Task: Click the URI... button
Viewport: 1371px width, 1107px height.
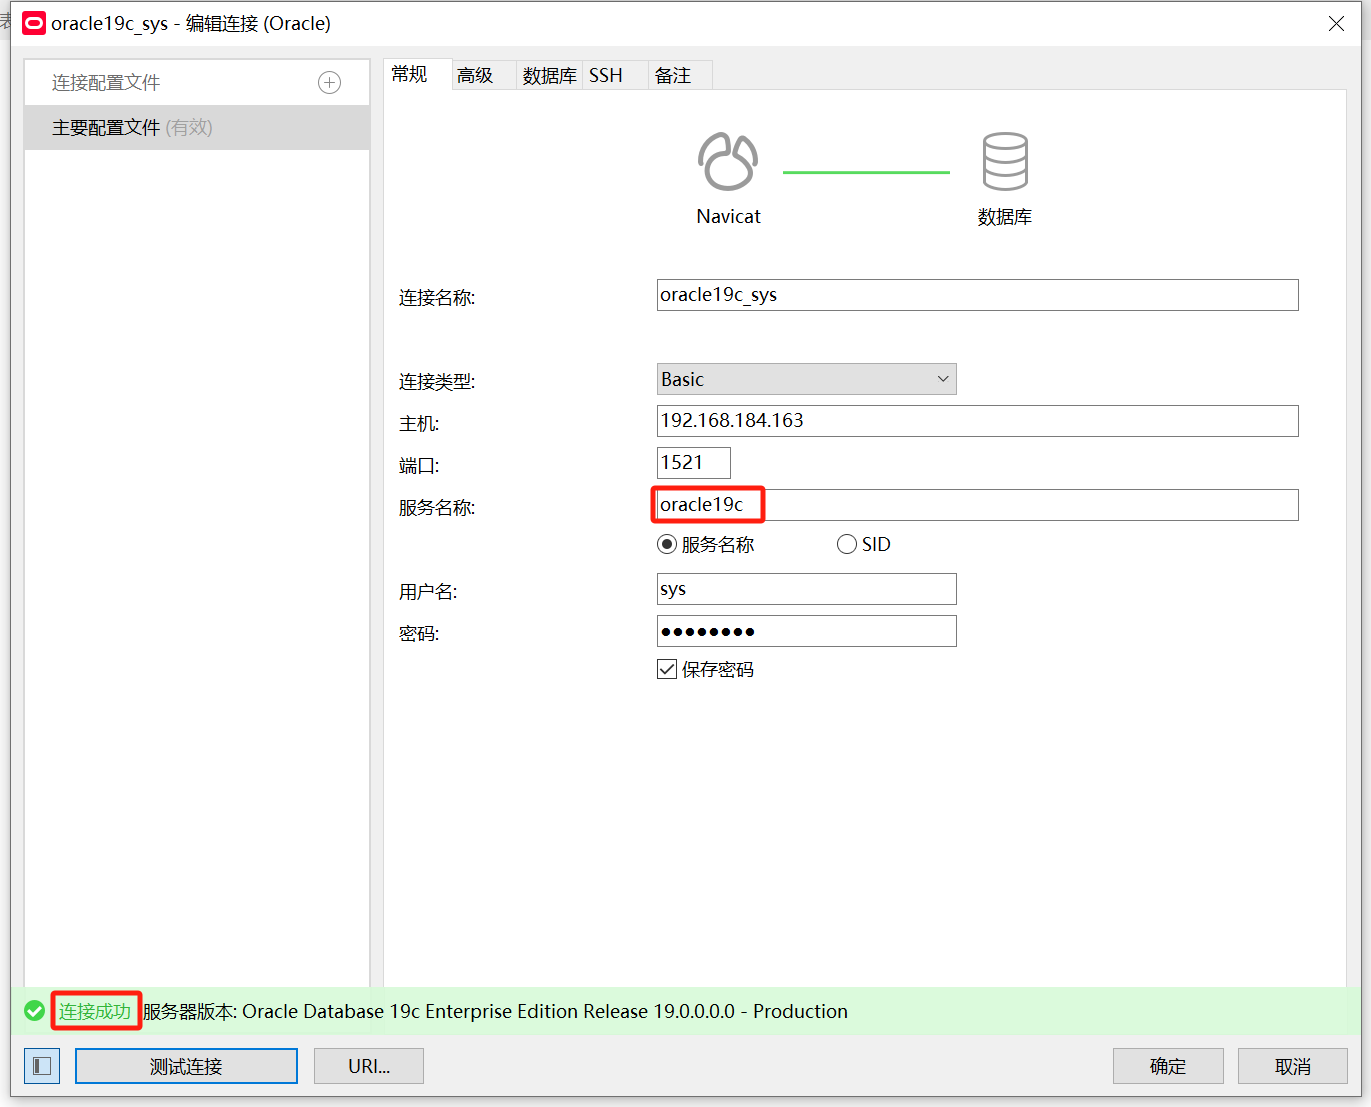Action: point(369,1066)
